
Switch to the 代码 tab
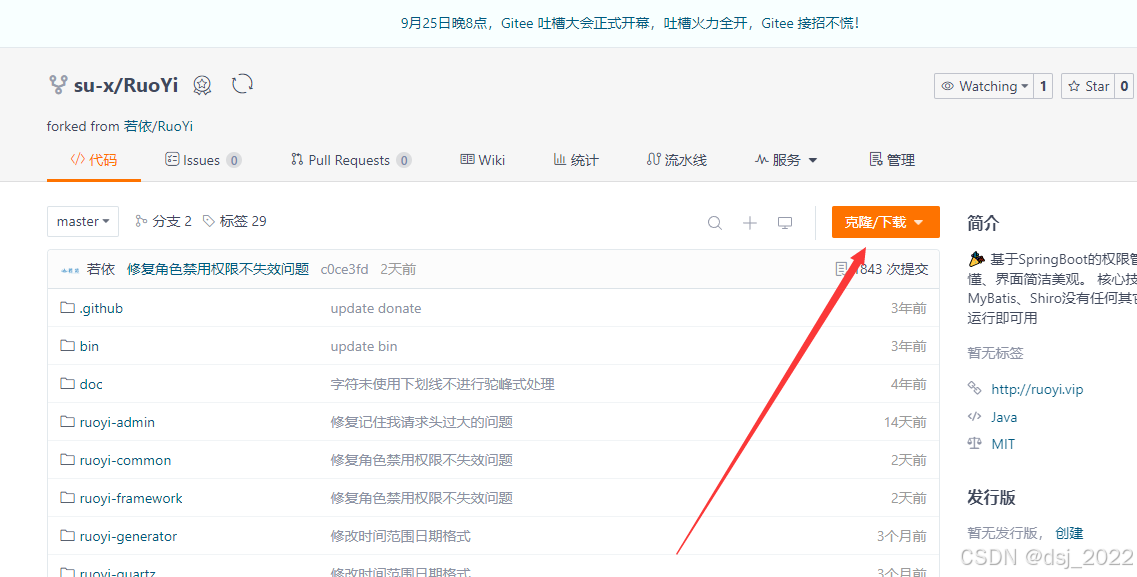coord(94,159)
